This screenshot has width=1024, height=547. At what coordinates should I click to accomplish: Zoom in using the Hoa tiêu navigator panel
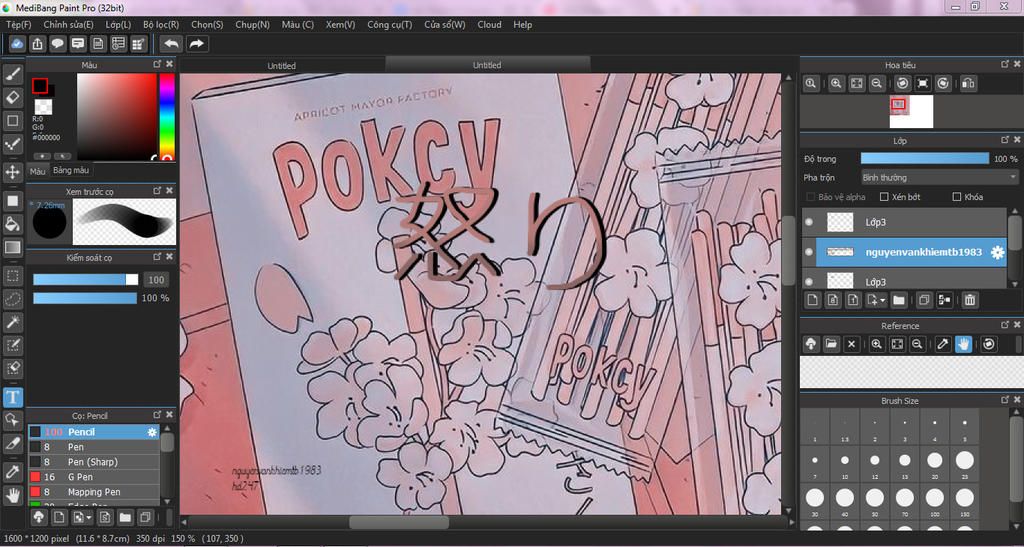(836, 84)
